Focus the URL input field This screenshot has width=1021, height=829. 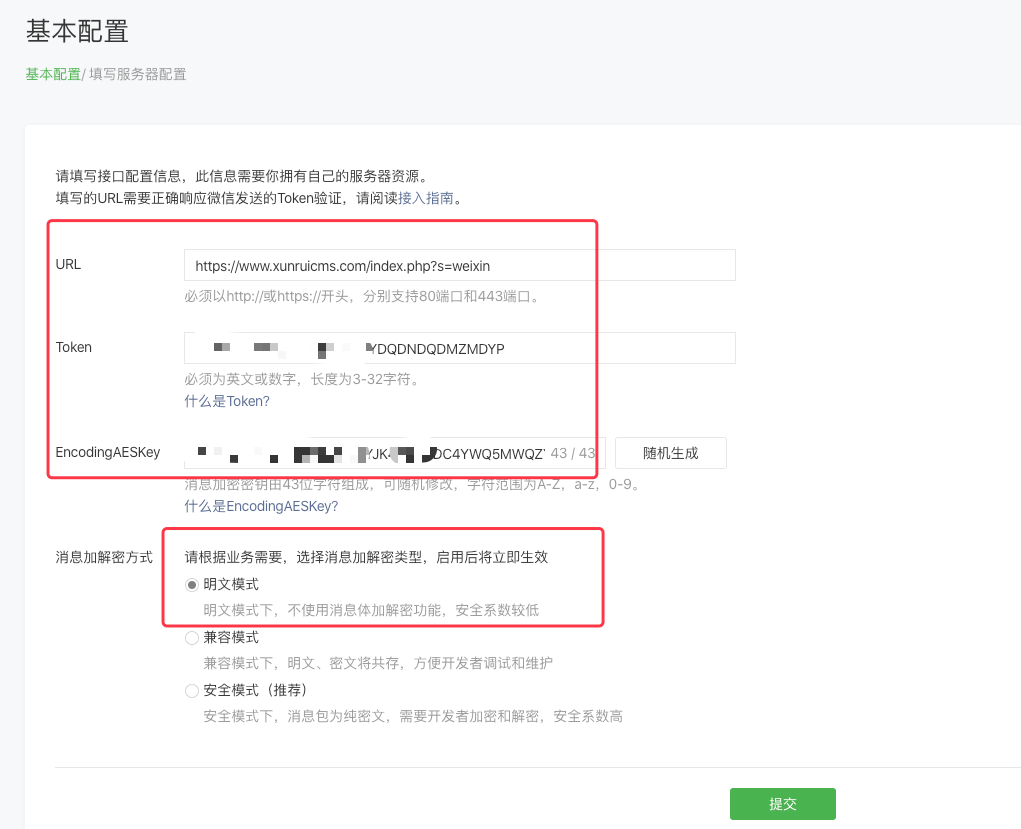[460, 266]
